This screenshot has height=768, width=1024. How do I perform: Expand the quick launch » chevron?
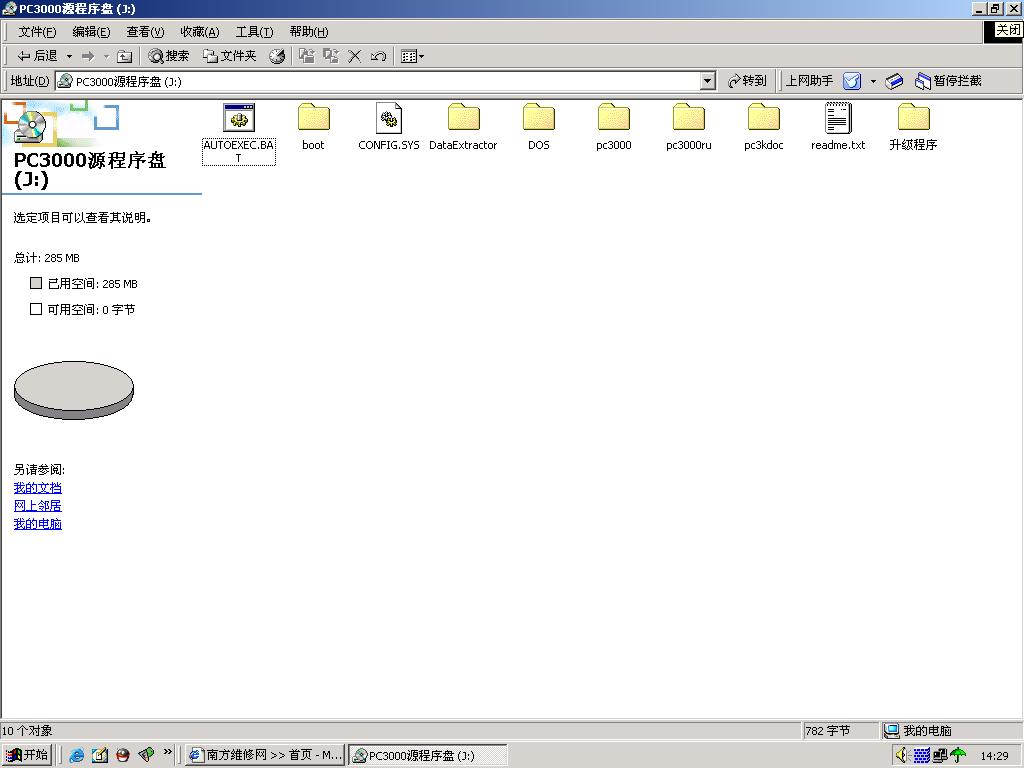pyautogui.click(x=168, y=752)
